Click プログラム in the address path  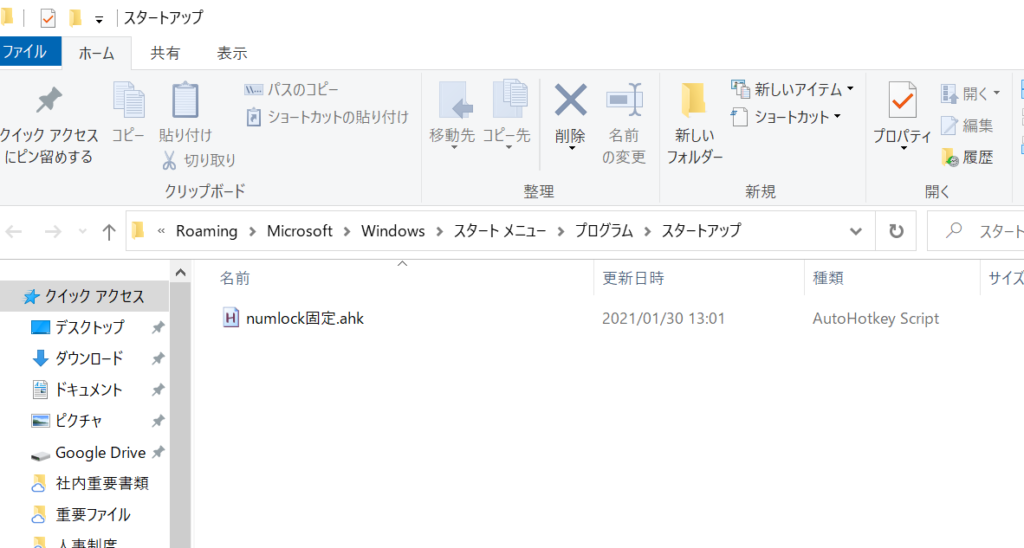pyautogui.click(x=604, y=231)
